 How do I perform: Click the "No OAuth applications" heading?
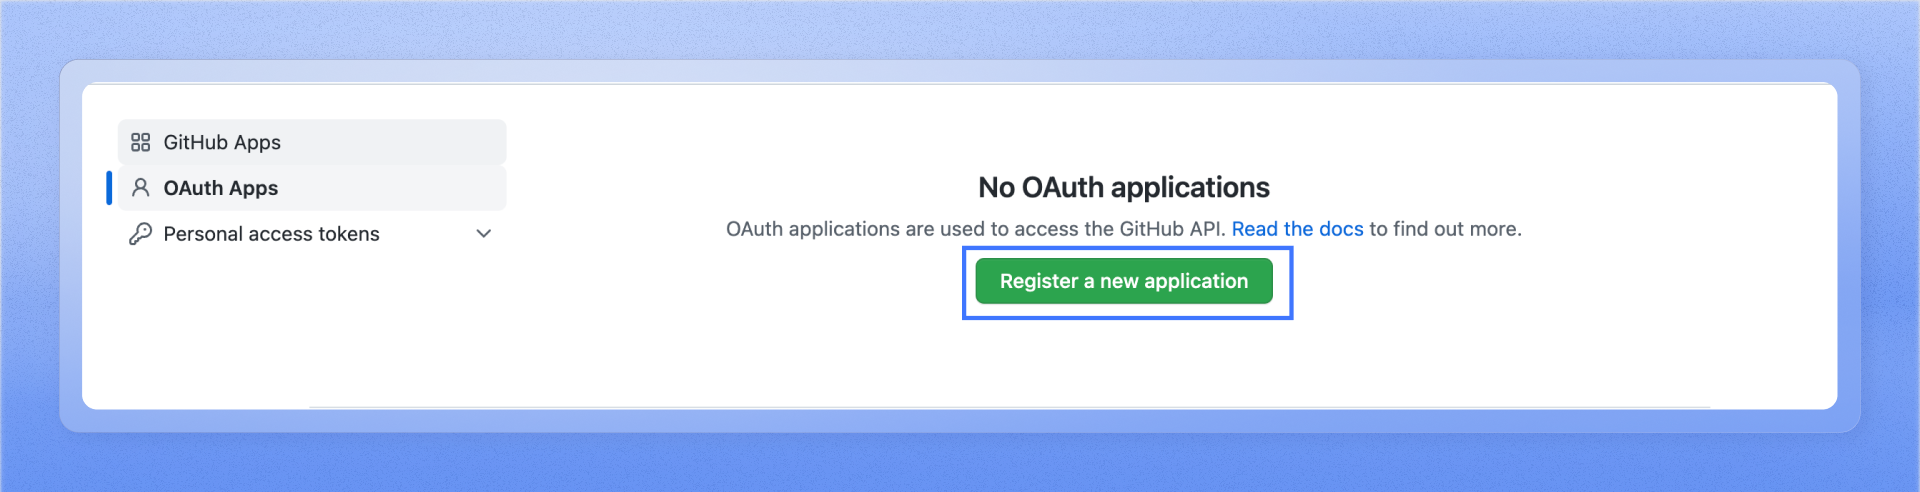1123,187
